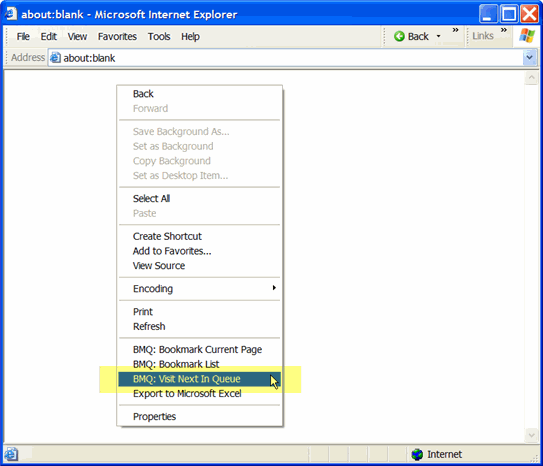This screenshot has height=466, width=543.
Task: Open the Tools menu
Action: point(159,36)
